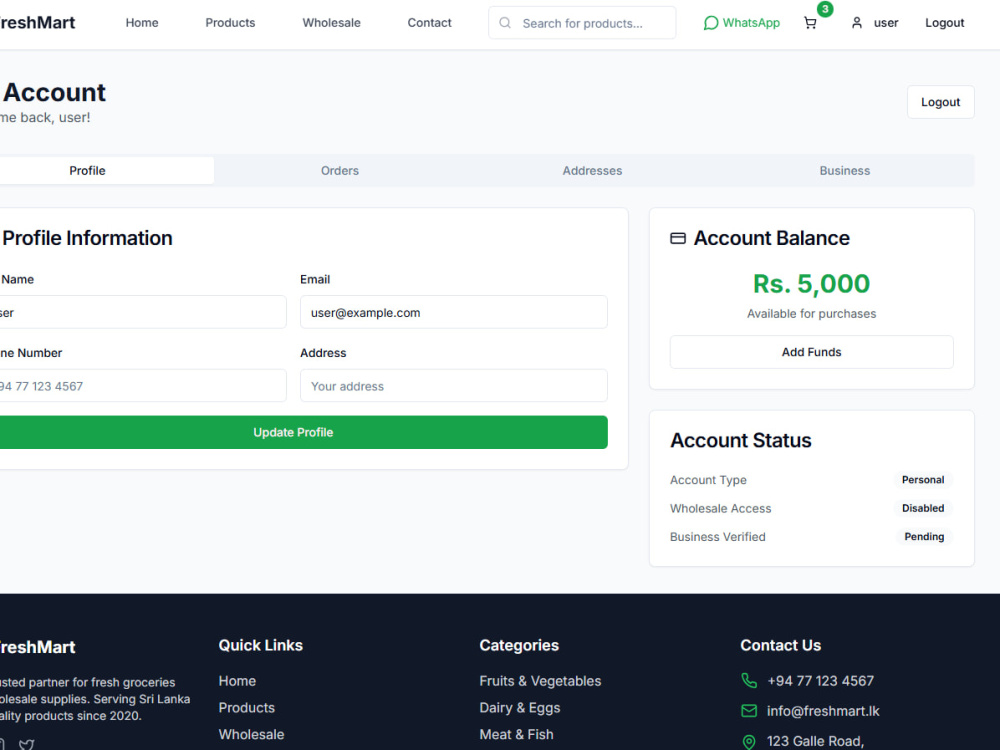Click the Rs. 5,000 balance amount
Viewport: 1000px width, 750px height.
point(811,284)
